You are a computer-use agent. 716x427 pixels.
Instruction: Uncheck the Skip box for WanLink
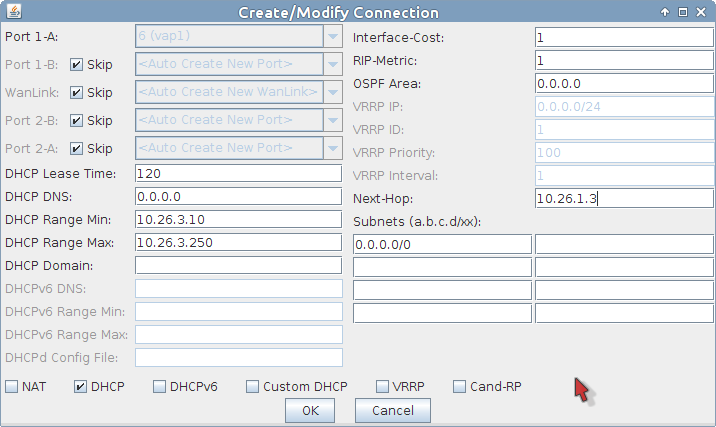(76, 93)
